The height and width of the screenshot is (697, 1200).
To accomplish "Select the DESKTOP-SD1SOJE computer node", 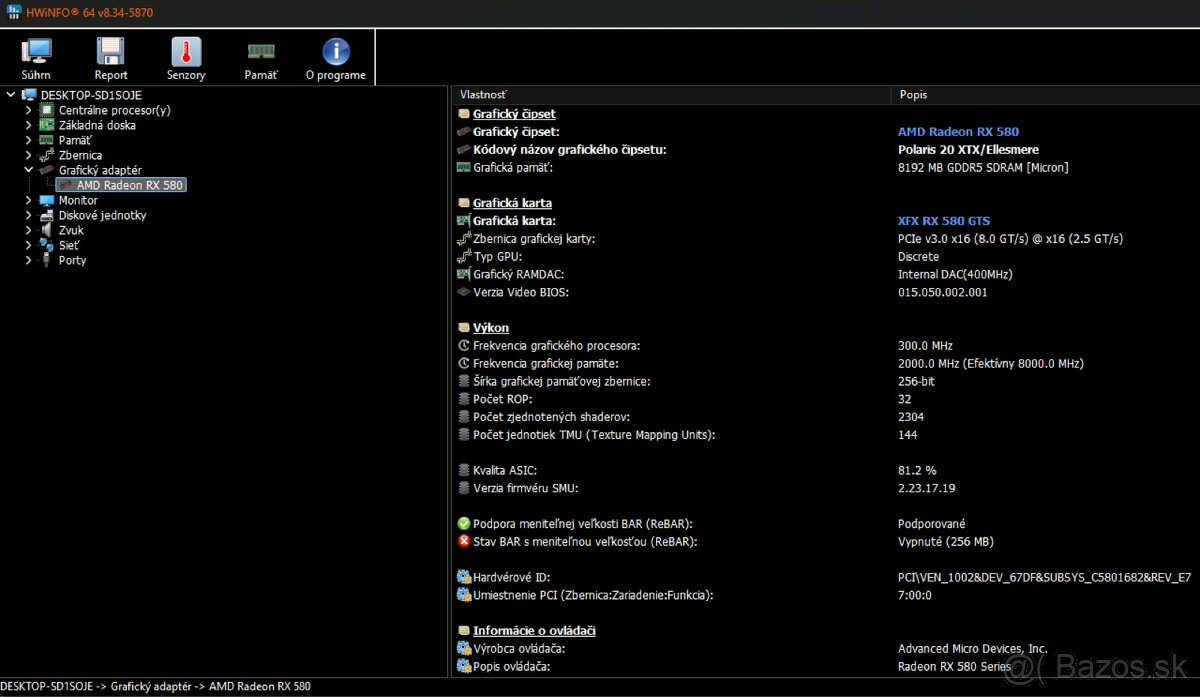I will tap(90, 95).
